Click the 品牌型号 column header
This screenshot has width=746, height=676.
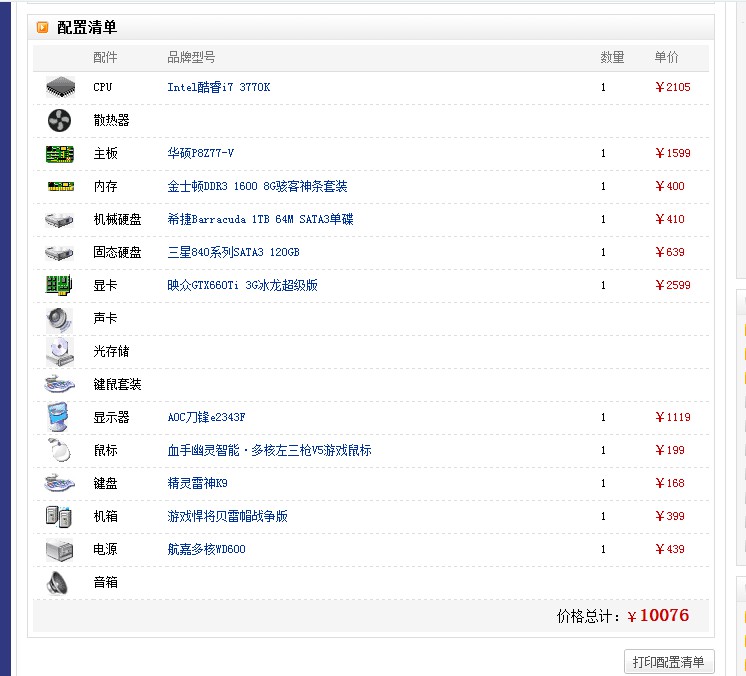(191, 58)
